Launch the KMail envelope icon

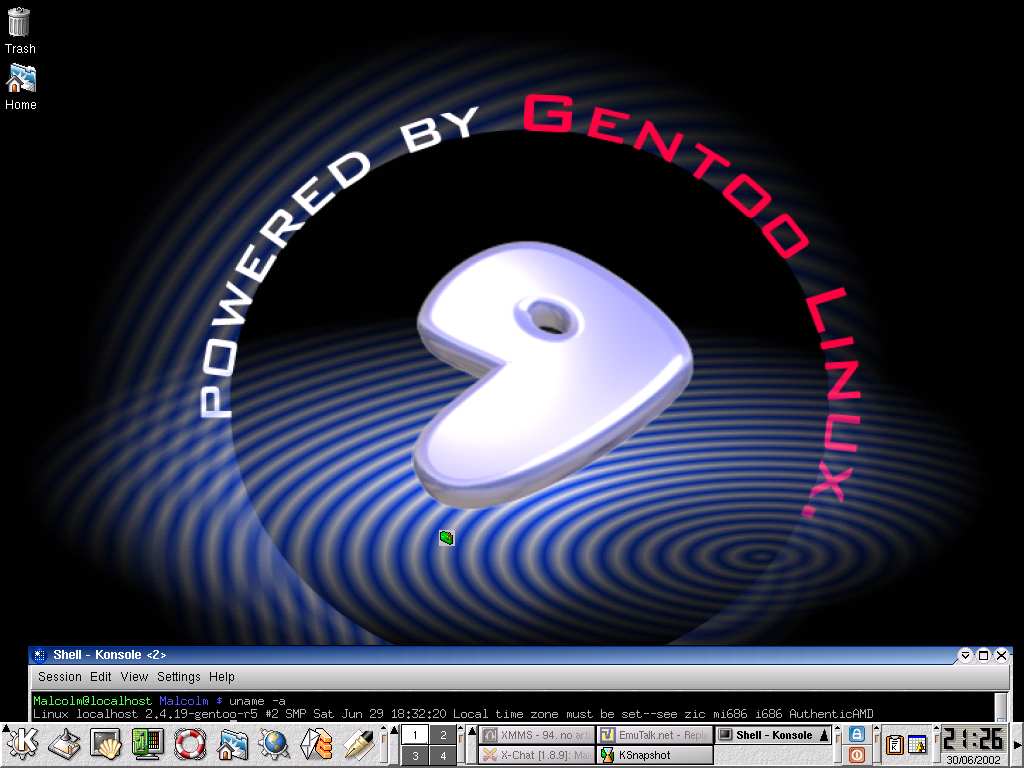316,743
